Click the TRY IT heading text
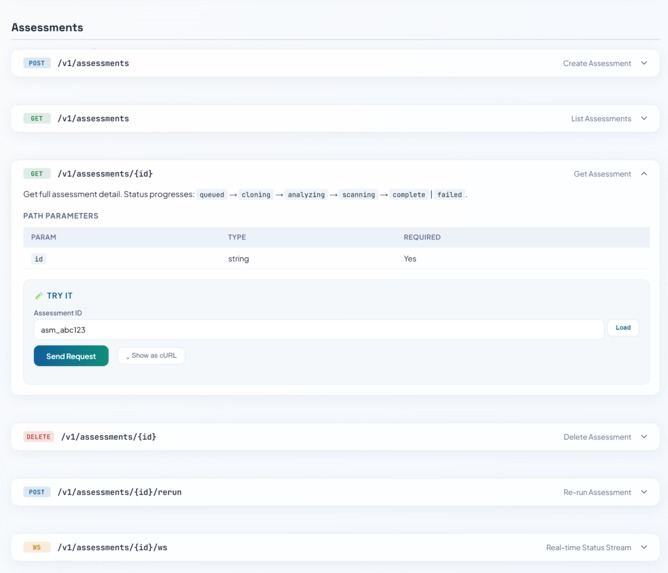Image resolution: width=668 pixels, height=573 pixels. (x=60, y=296)
